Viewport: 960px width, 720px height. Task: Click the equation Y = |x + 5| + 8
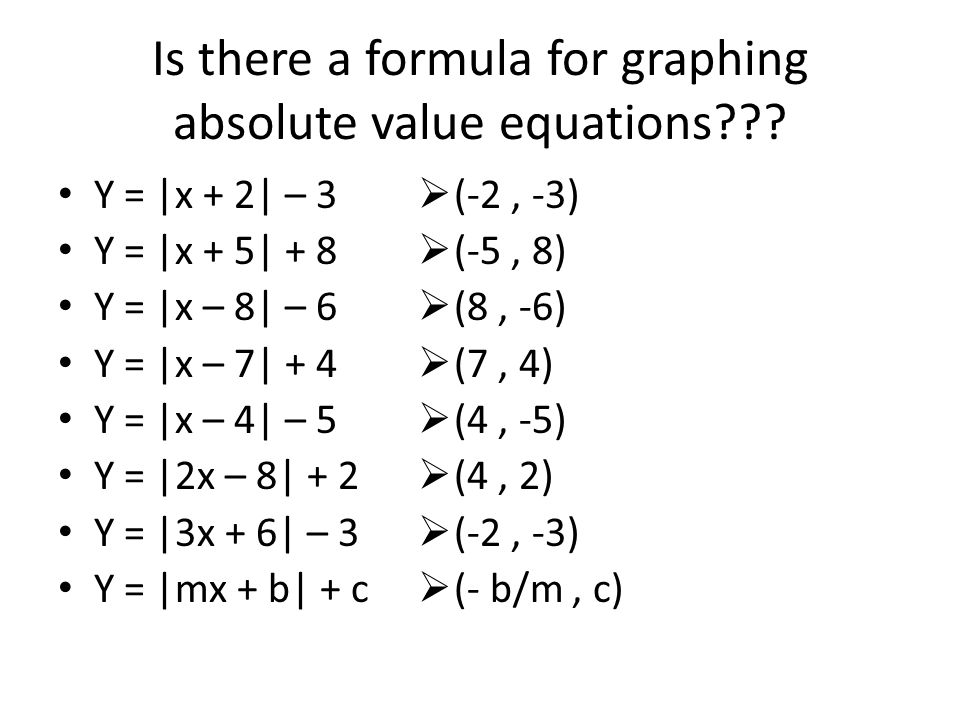[215, 252]
